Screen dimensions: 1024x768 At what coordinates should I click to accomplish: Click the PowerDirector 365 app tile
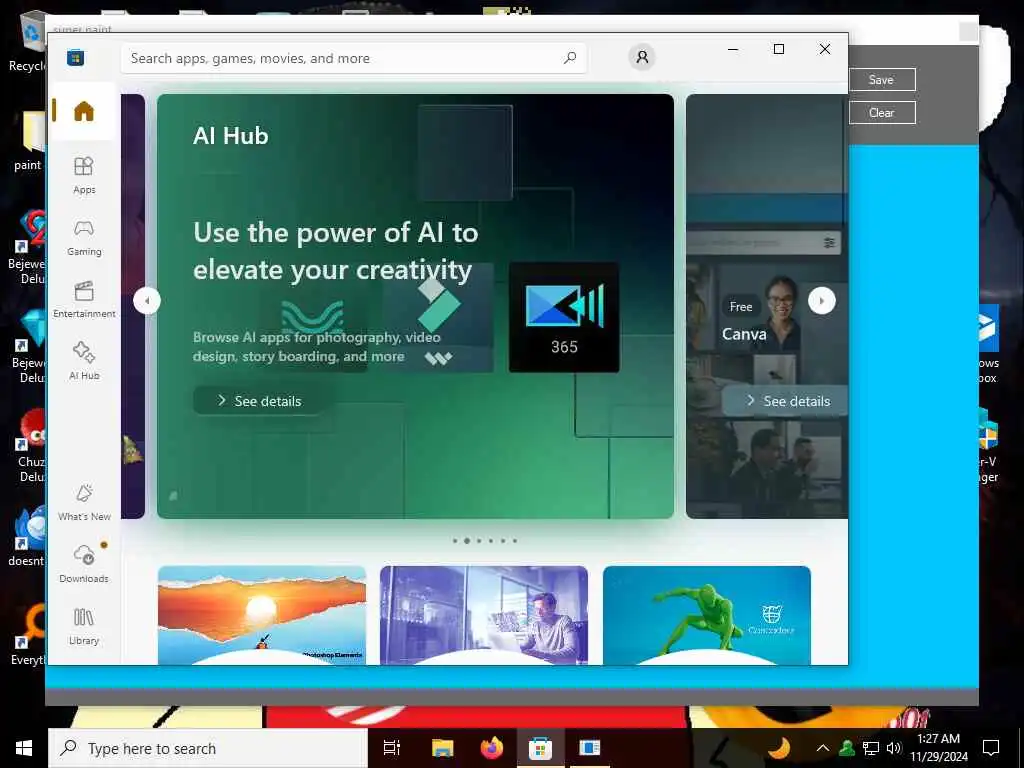point(564,317)
